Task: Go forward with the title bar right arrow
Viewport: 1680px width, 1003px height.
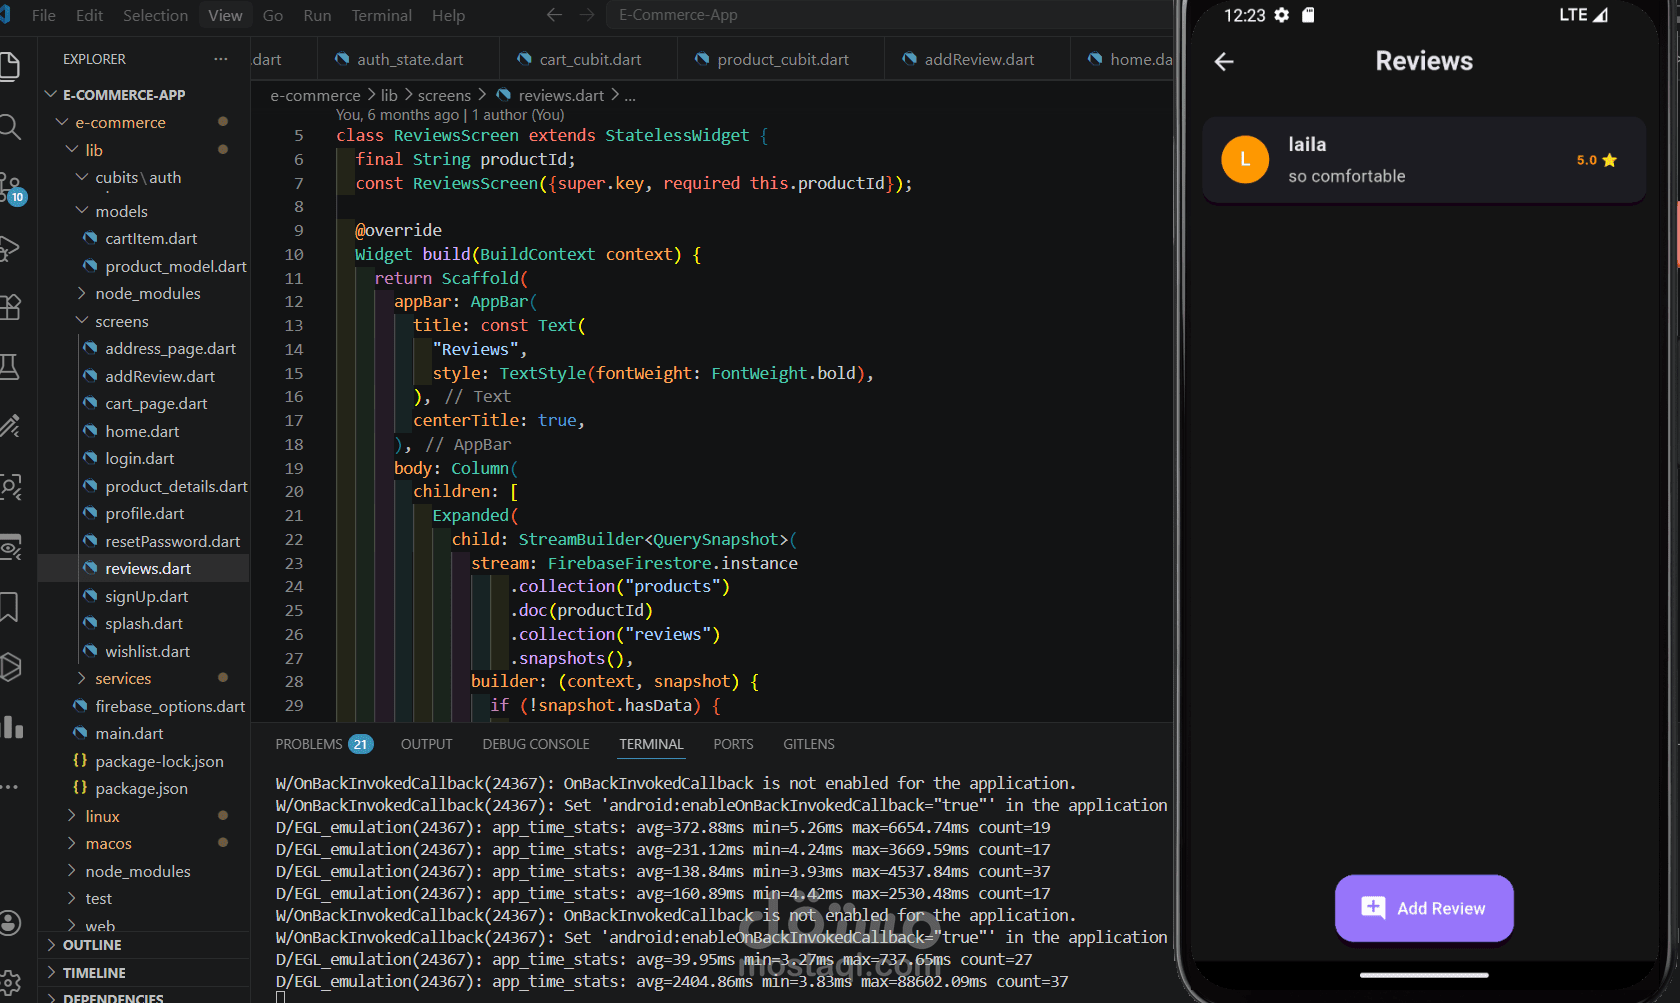Action: (x=587, y=15)
